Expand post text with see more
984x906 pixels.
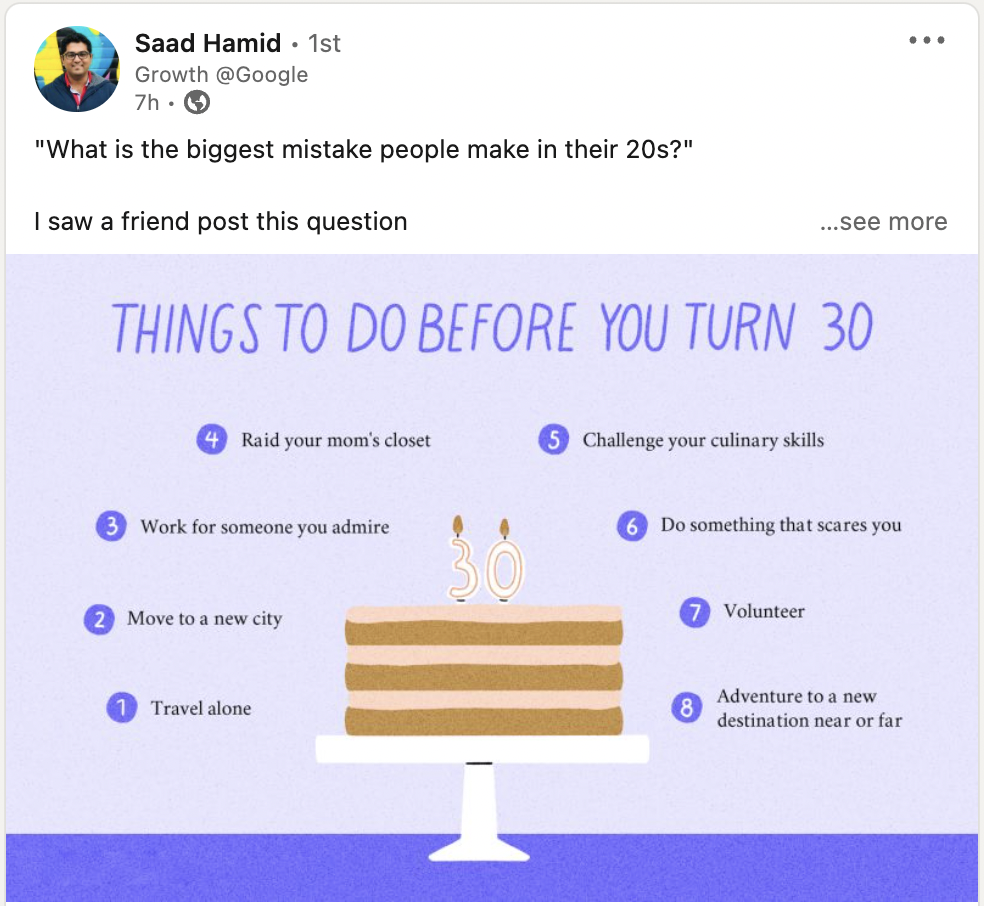[883, 222]
